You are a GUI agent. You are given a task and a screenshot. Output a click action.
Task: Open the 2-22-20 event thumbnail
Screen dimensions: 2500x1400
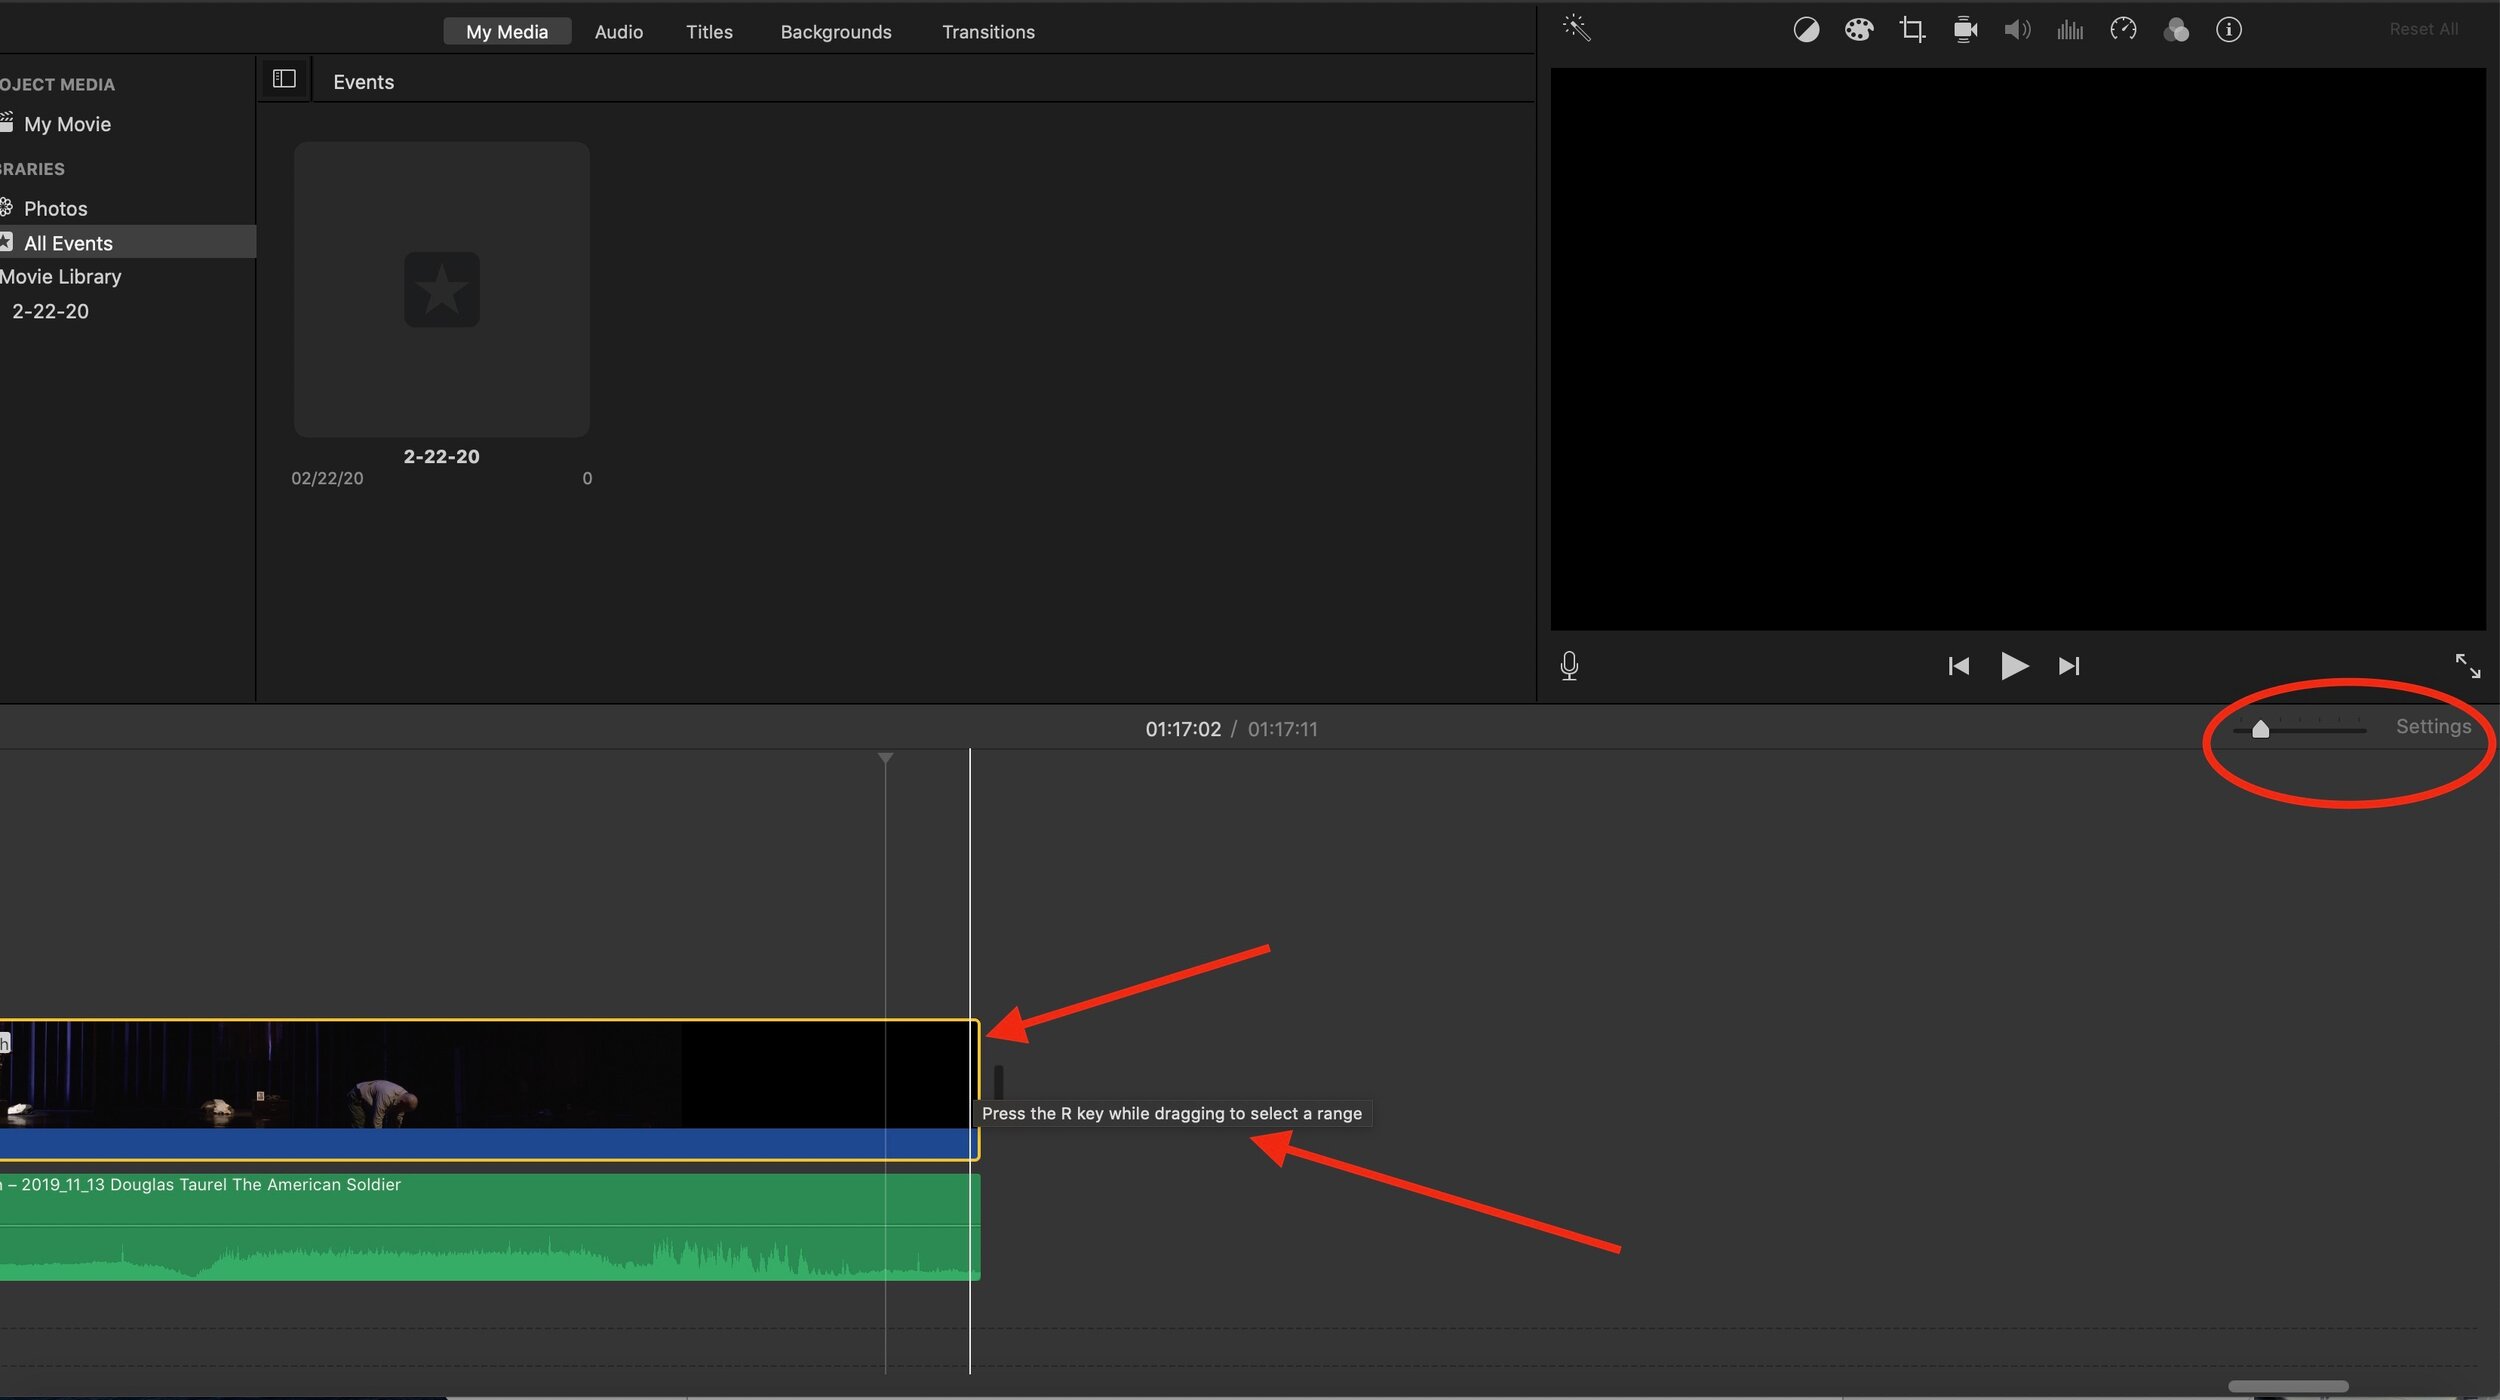(x=441, y=289)
